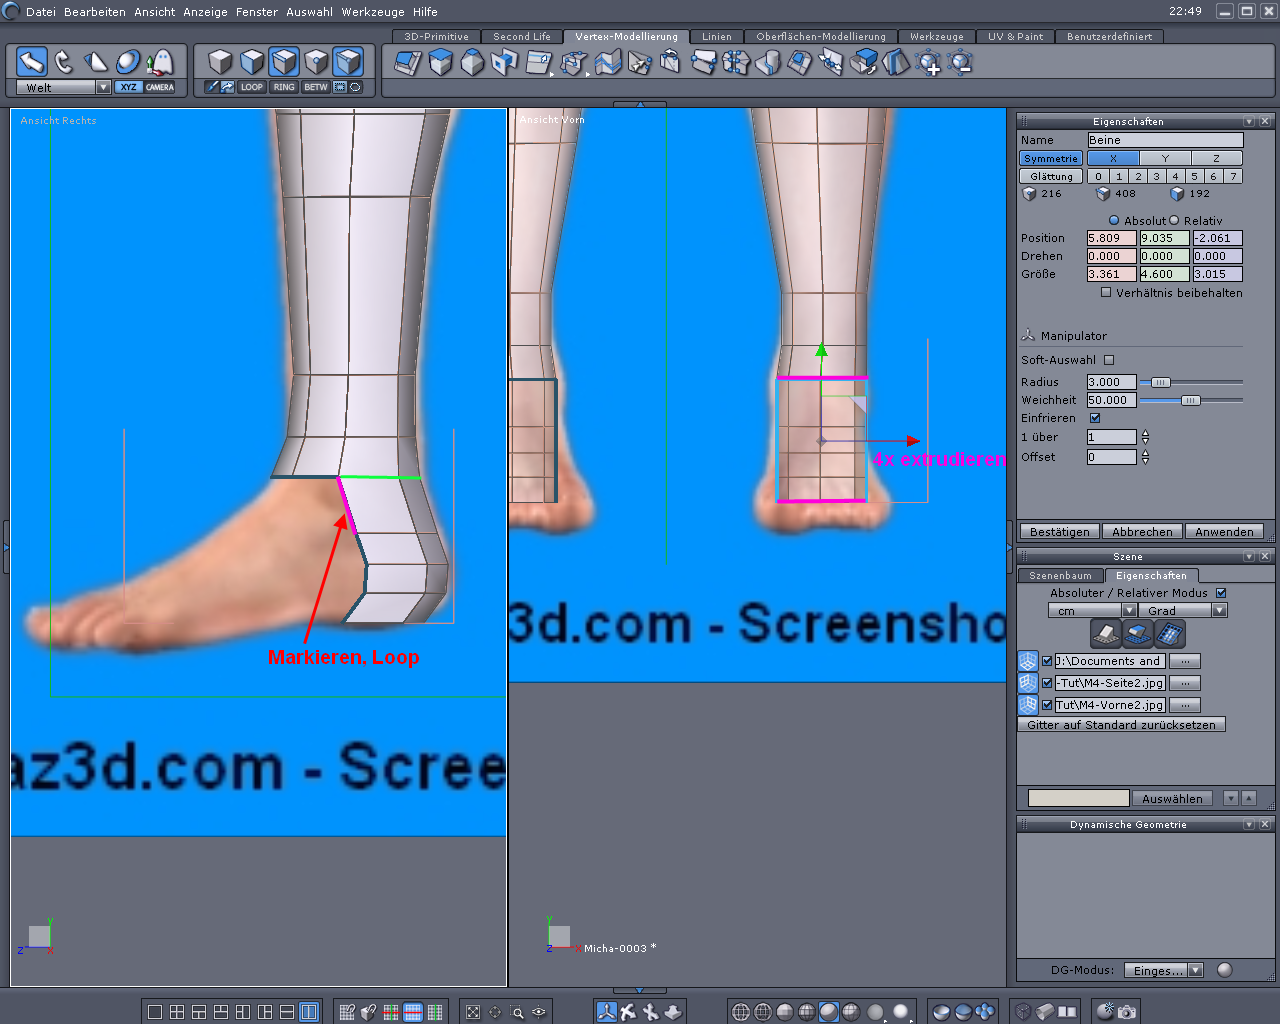This screenshot has width=1280, height=1024.
Task: Select the rectangular marquee selection icon
Action: pos(340,87)
